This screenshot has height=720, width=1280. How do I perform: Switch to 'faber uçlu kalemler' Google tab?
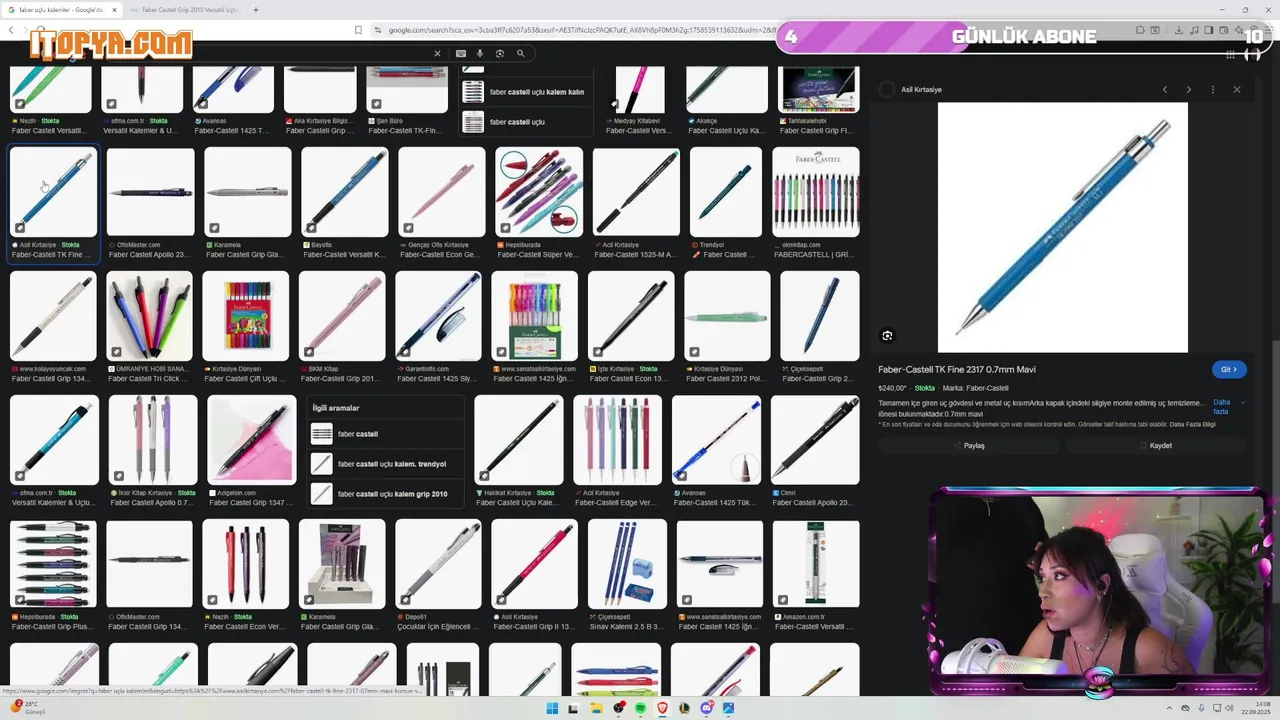(60, 10)
